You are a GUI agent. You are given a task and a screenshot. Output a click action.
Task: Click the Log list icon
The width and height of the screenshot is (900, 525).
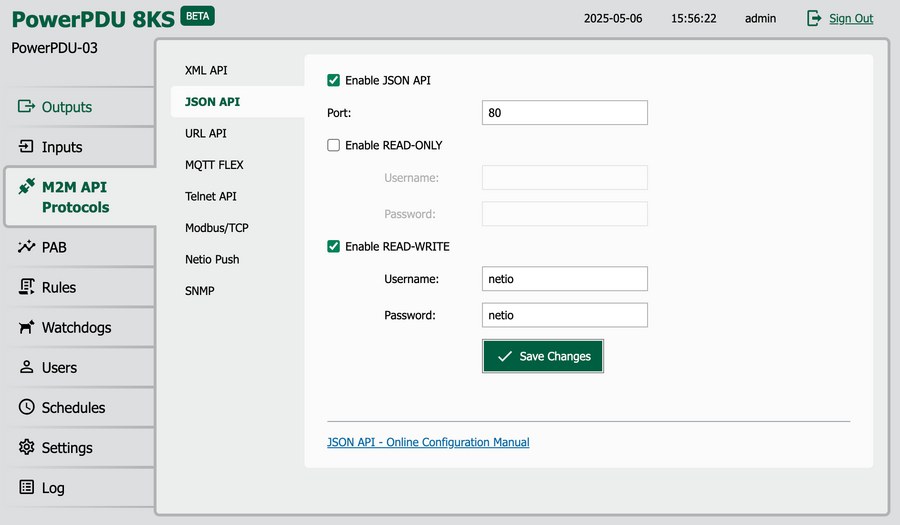click(26, 487)
